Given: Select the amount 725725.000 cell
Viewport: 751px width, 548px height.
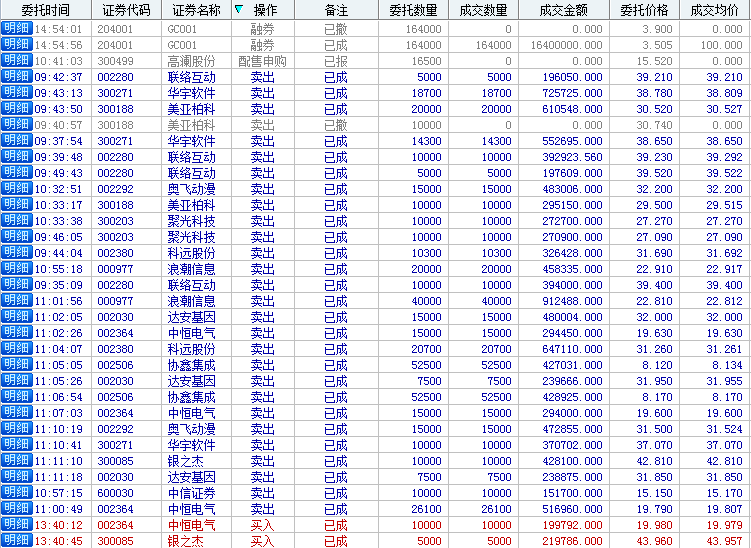Looking at the screenshot, I should [572, 93].
